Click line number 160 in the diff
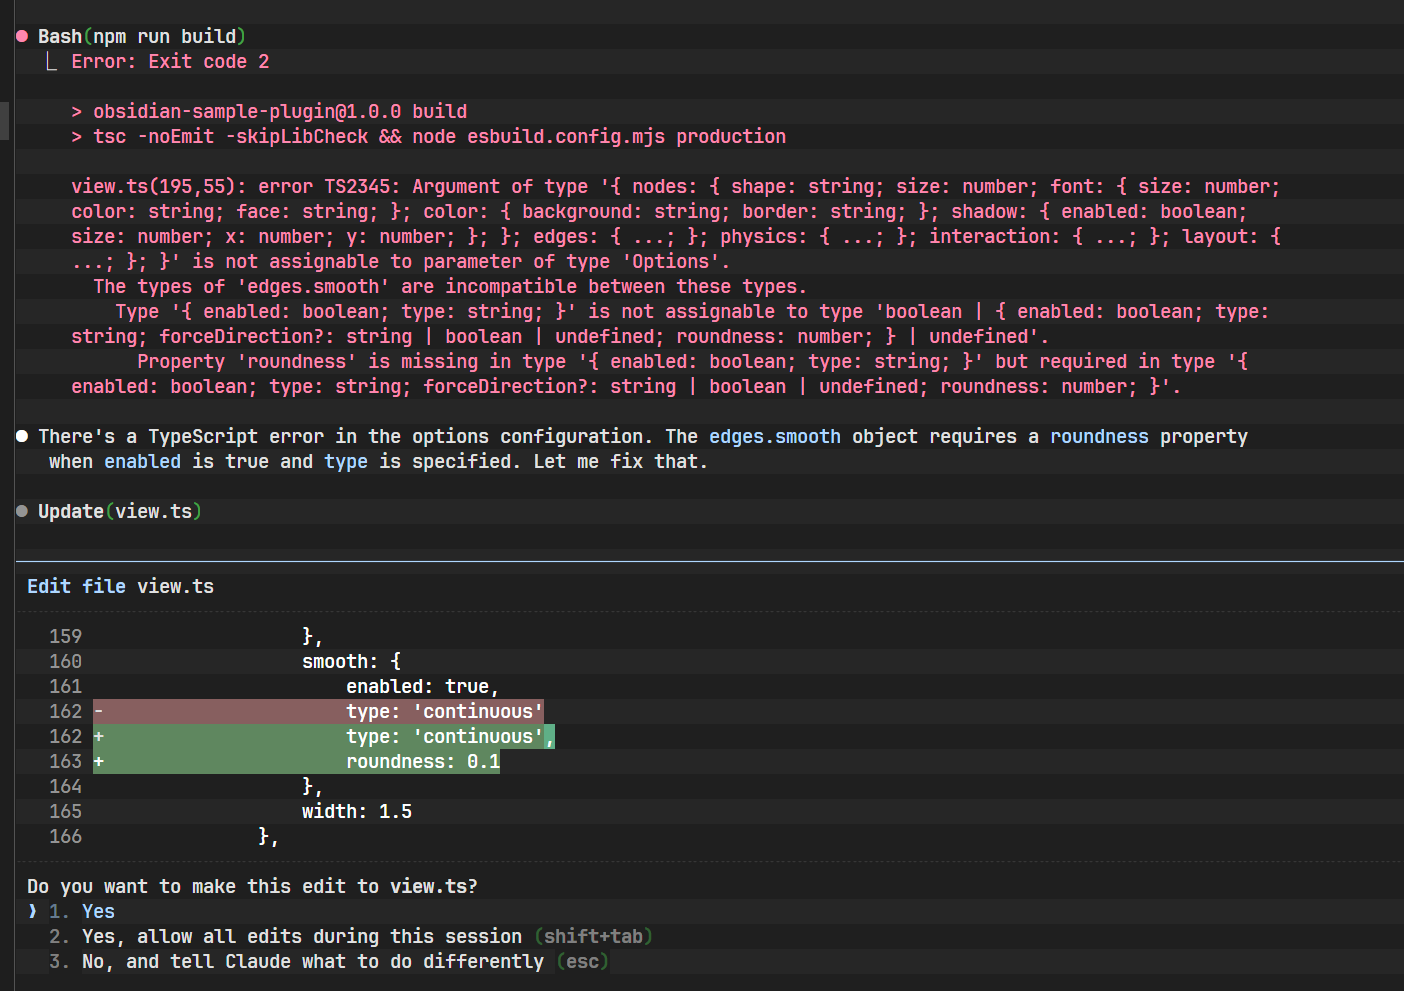 point(65,662)
